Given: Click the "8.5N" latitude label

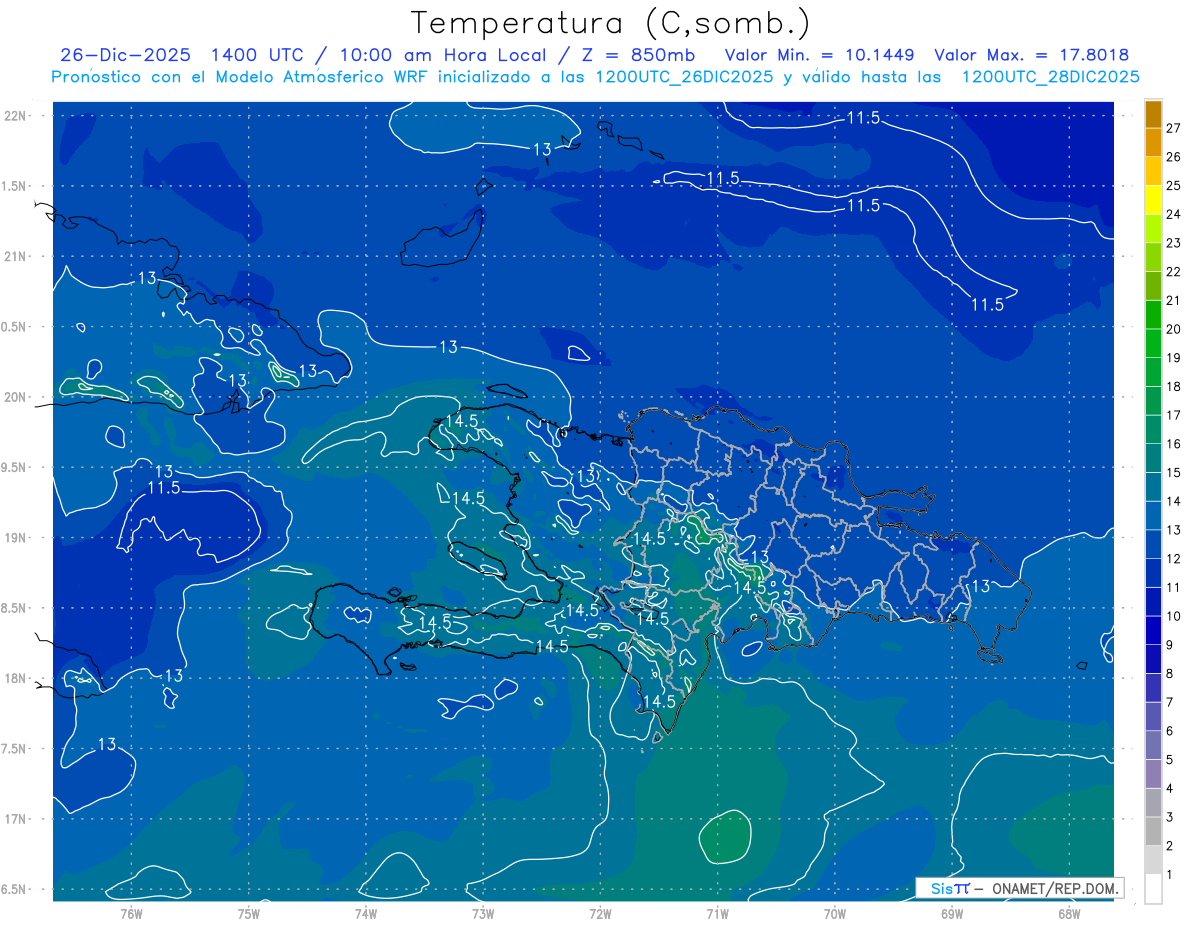Looking at the screenshot, I should [x=15, y=608].
